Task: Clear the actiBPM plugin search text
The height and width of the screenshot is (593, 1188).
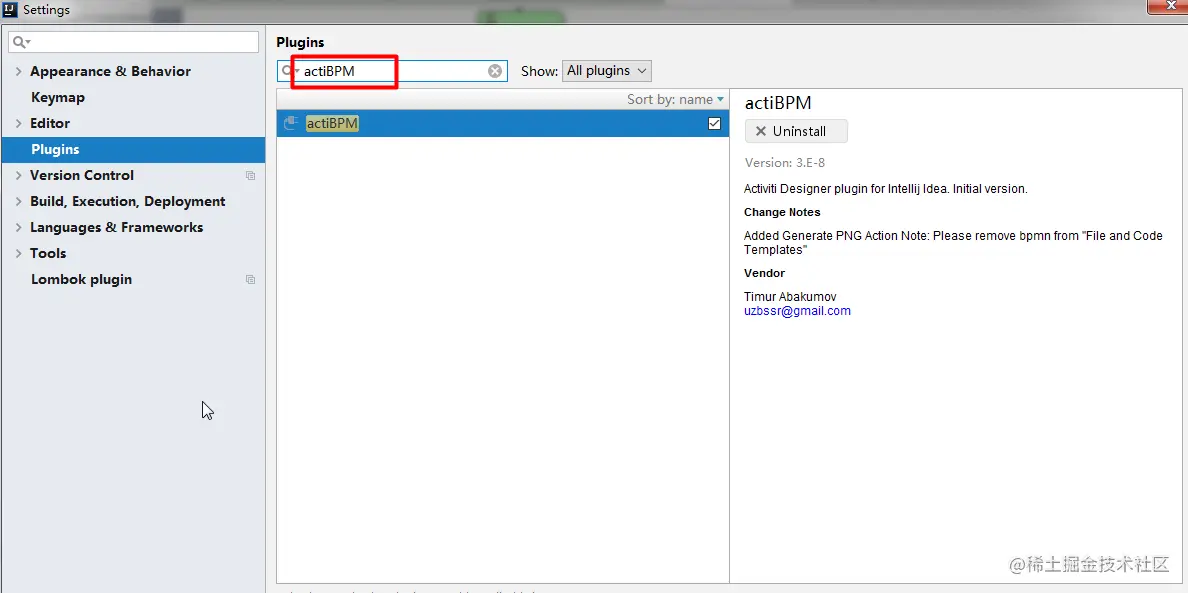Action: point(495,71)
